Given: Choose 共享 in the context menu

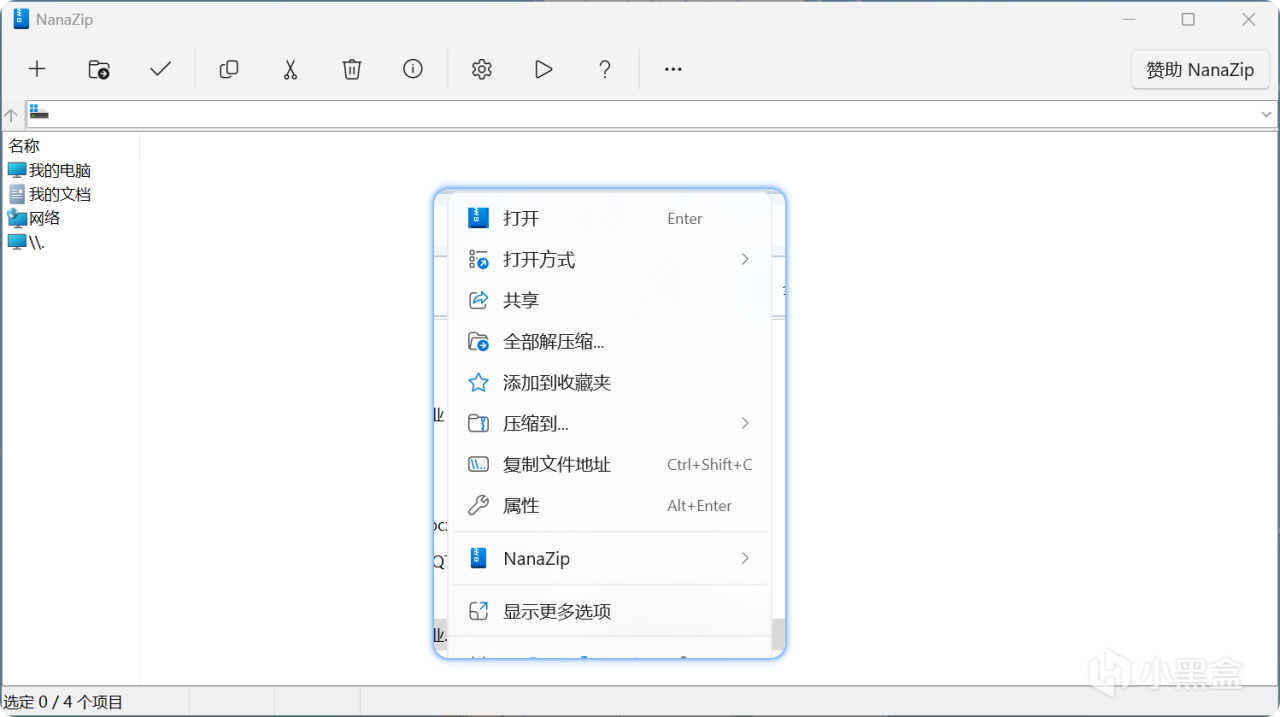Looking at the screenshot, I should coord(611,300).
